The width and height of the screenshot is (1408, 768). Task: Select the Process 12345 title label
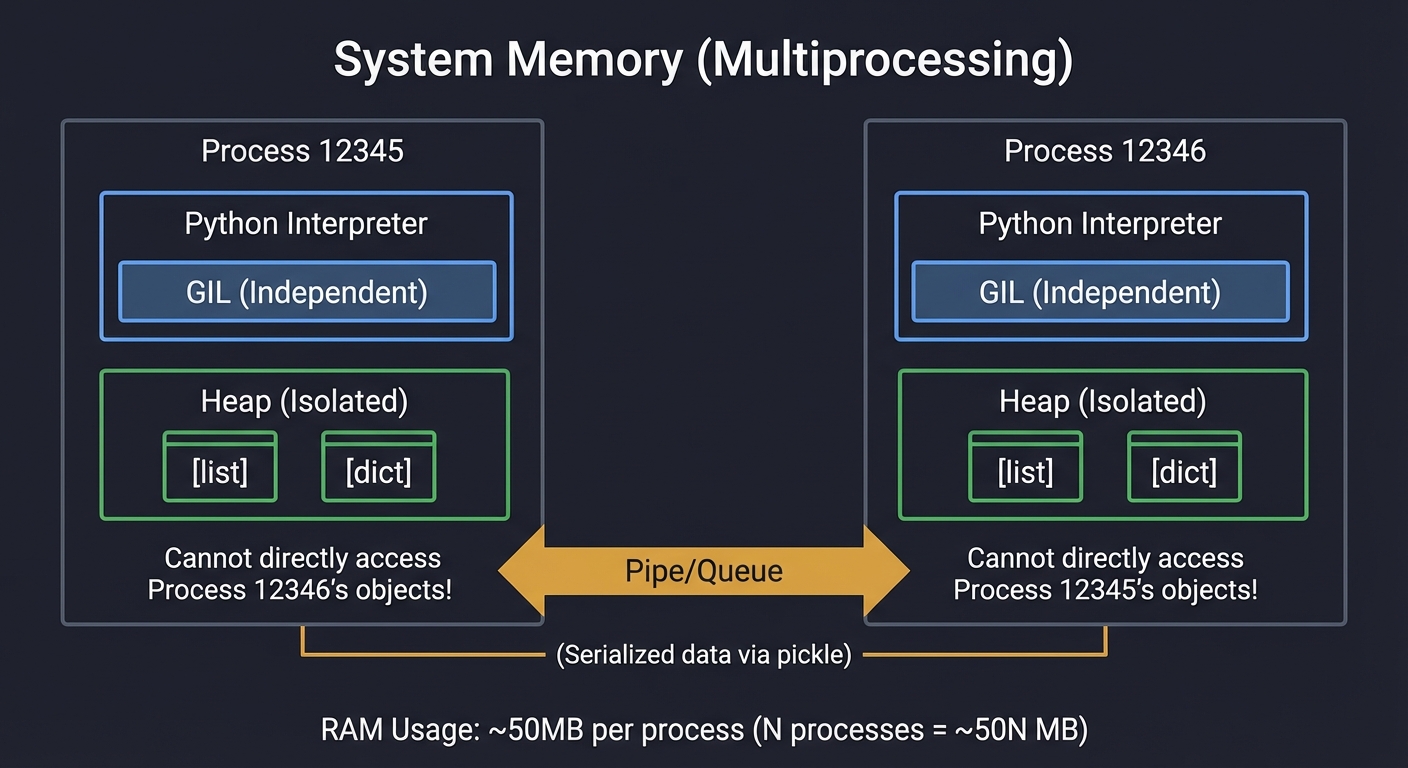(x=303, y=150)
